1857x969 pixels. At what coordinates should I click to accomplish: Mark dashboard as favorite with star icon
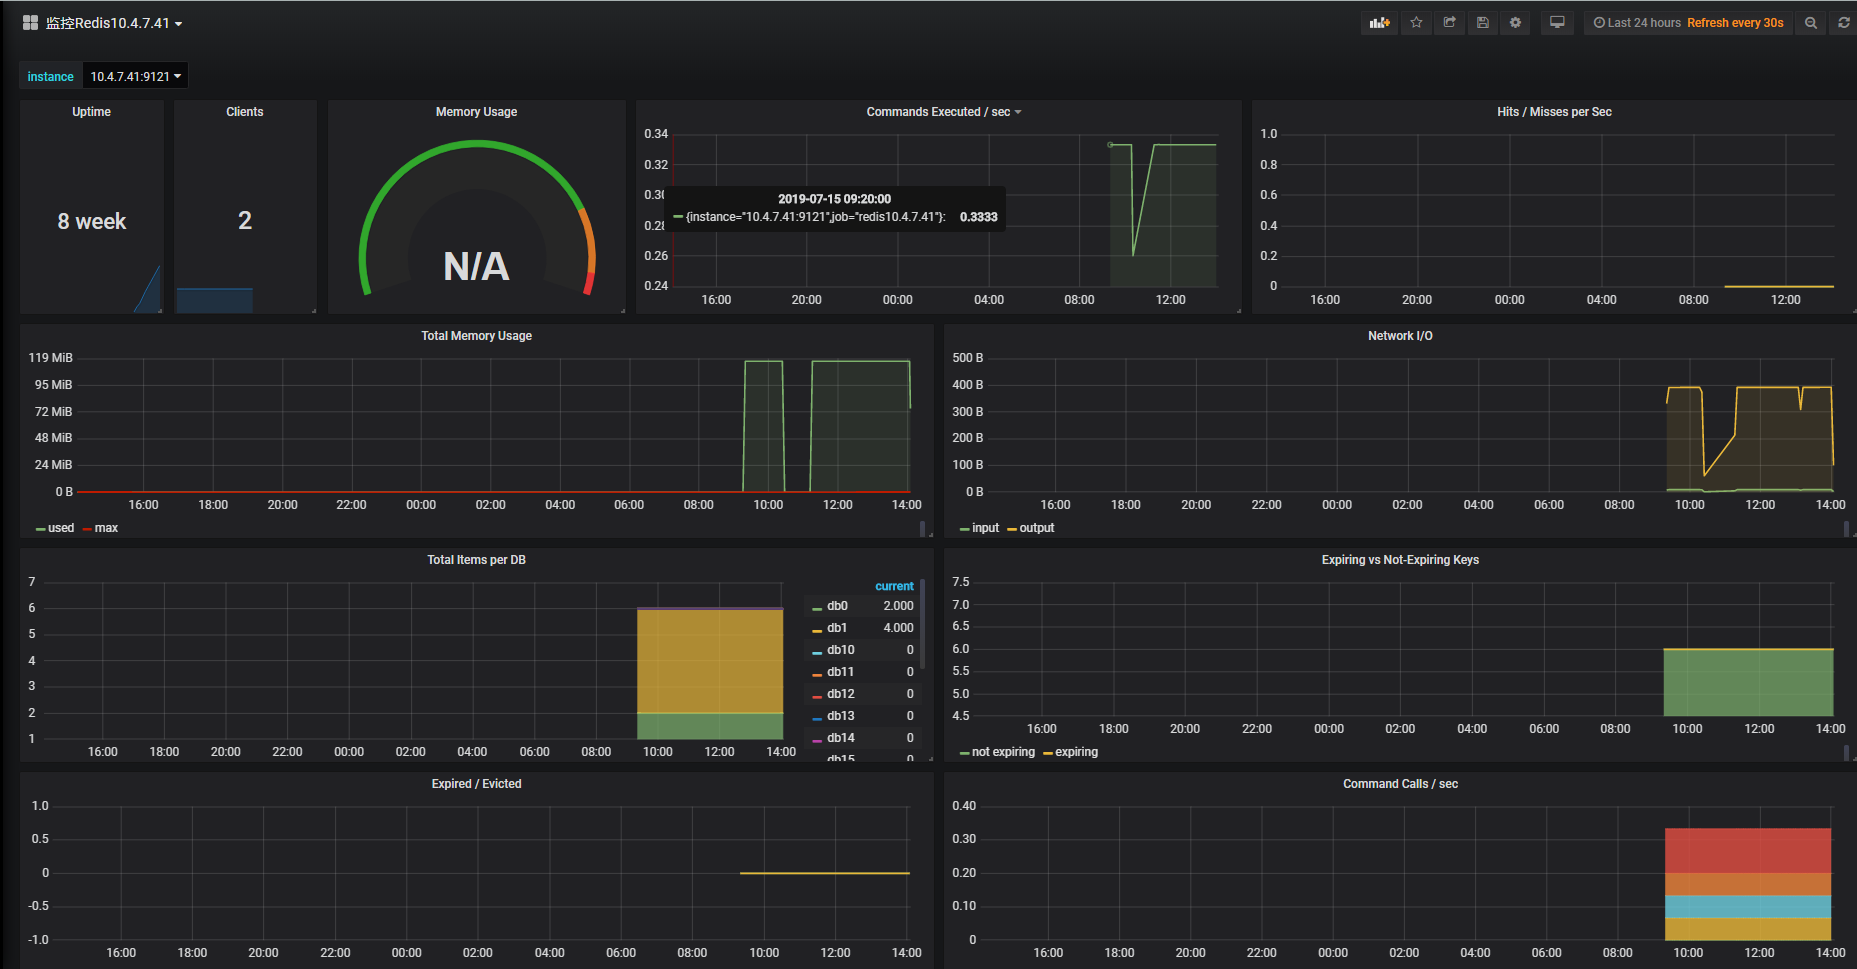click(x=1416, y=22)
